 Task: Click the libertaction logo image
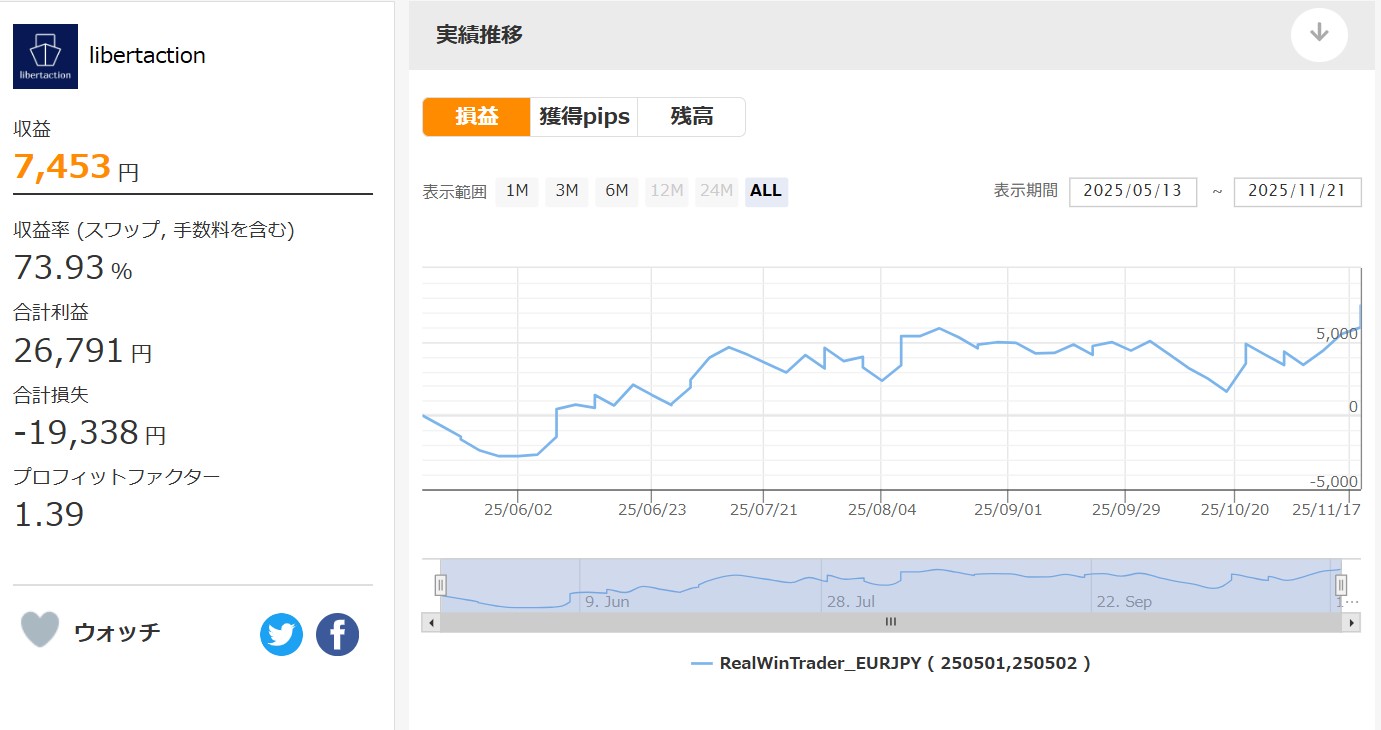(x=45, y=56)
